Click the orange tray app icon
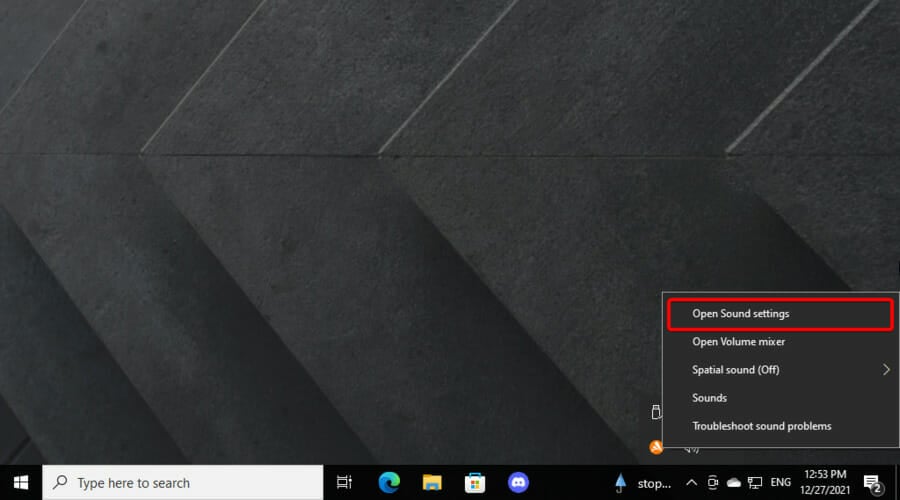The image size is (900, 500). [656, 447]
